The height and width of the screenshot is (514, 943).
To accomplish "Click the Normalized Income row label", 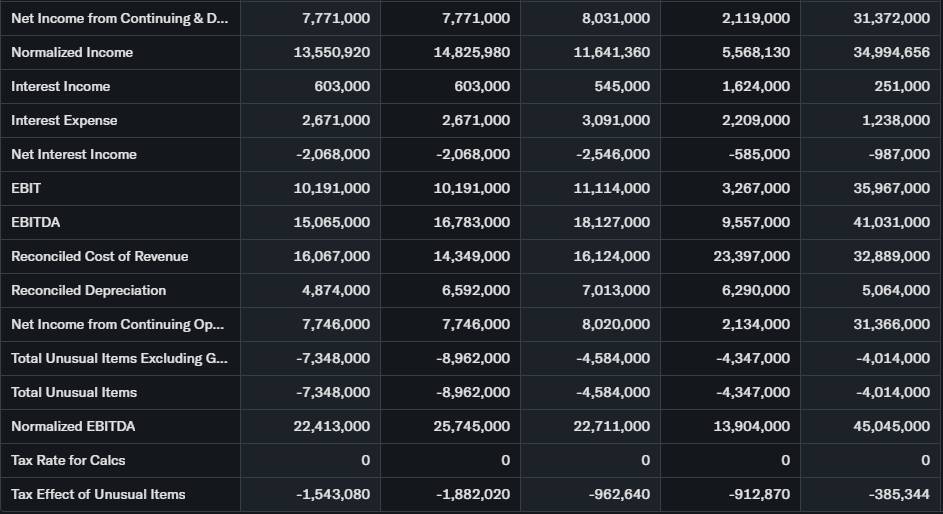I will 72,52.
